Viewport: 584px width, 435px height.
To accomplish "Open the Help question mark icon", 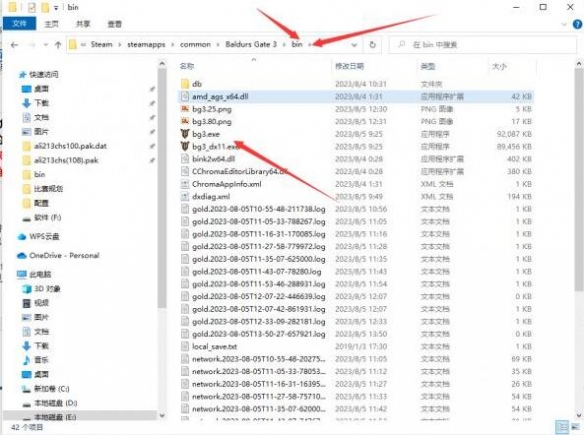I will point(577,24).
